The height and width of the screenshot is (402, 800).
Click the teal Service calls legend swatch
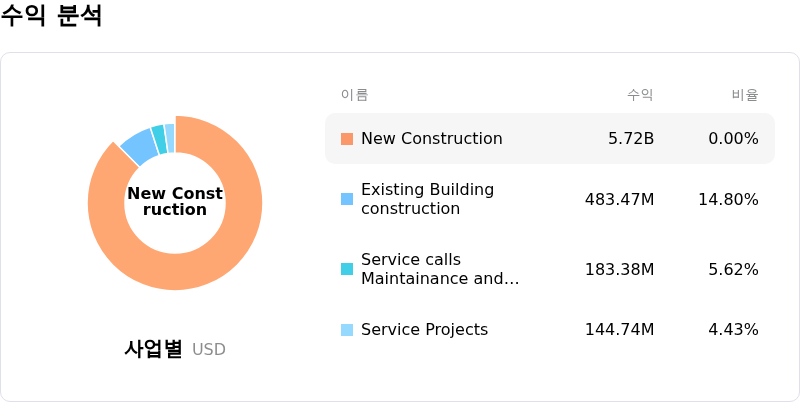point(347,269)
